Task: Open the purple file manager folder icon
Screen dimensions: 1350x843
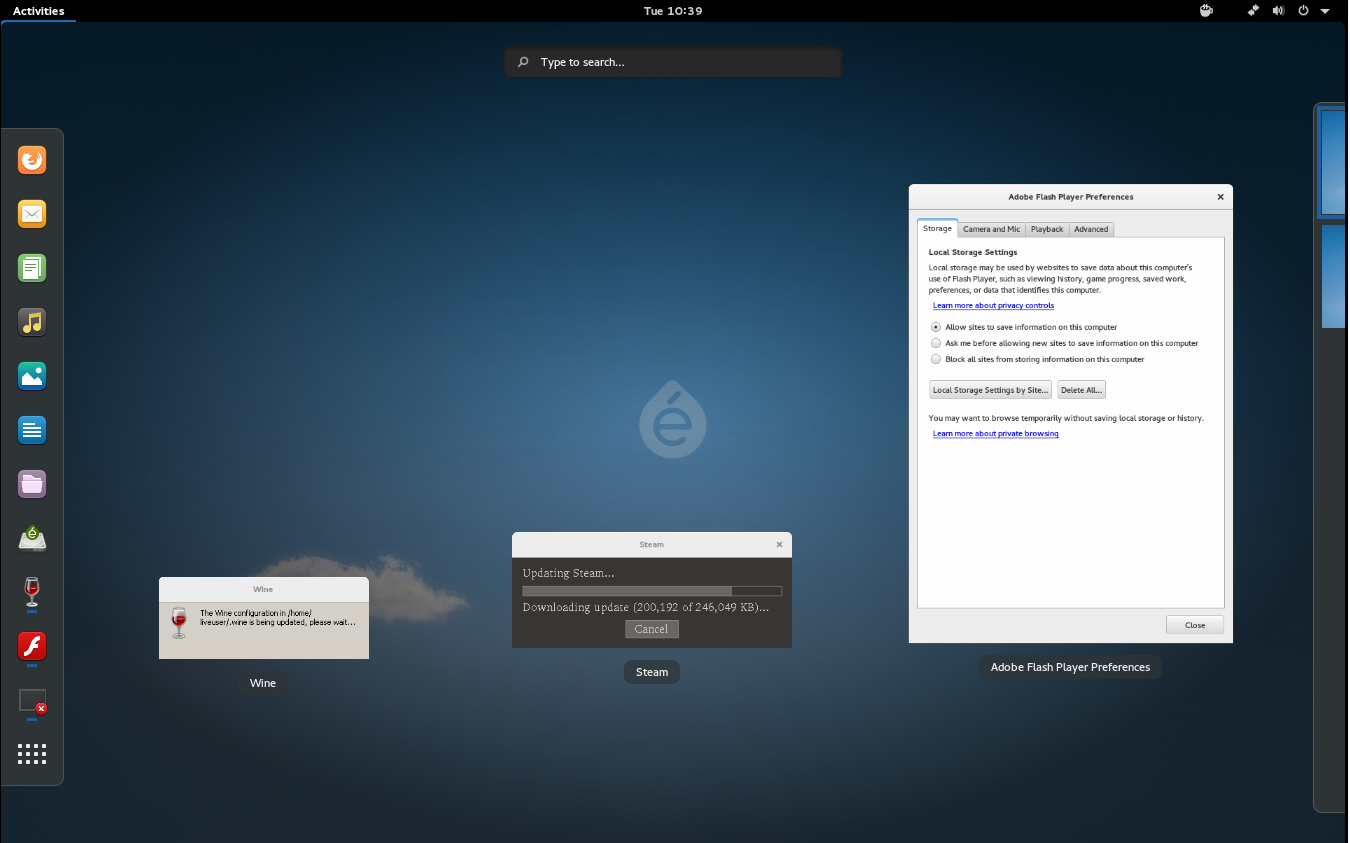Action: [32, 484]
